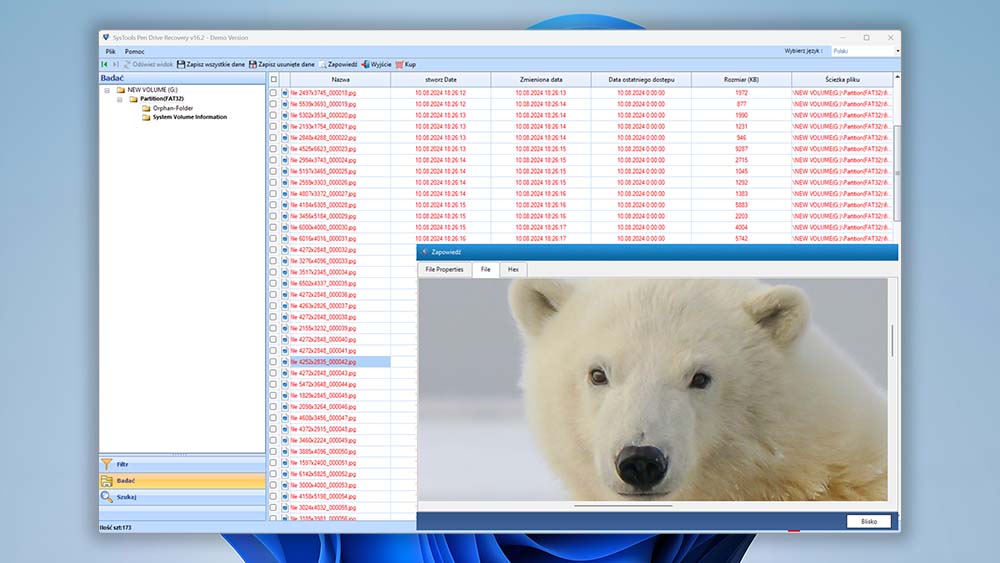
Task: Click Zapisz usunięte dane save icon
Action: [253, 64]
